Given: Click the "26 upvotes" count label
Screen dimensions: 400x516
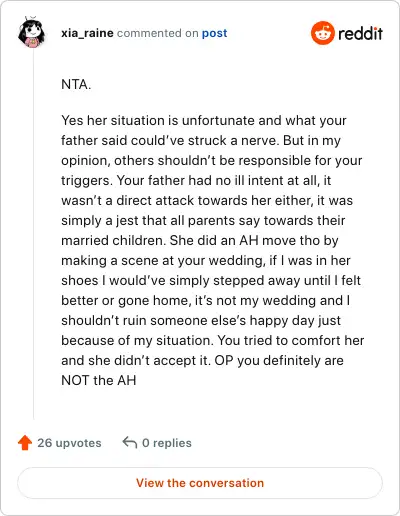Looking at the screenshot, I should [69, 443].
